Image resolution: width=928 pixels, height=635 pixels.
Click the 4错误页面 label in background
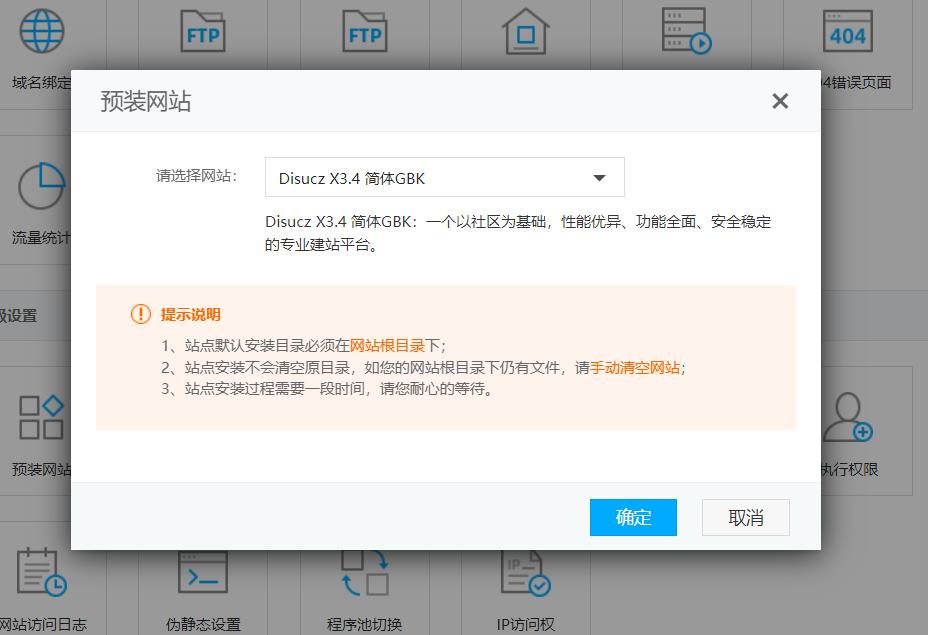click(856, 82)
